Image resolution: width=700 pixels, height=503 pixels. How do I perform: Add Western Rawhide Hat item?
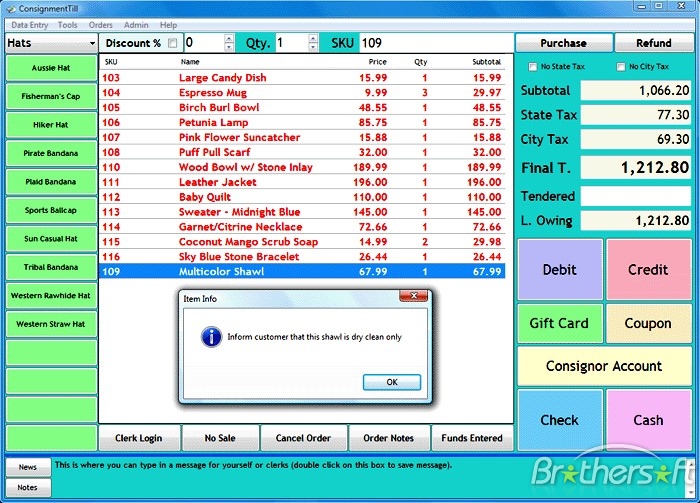(x=51, y=295)
